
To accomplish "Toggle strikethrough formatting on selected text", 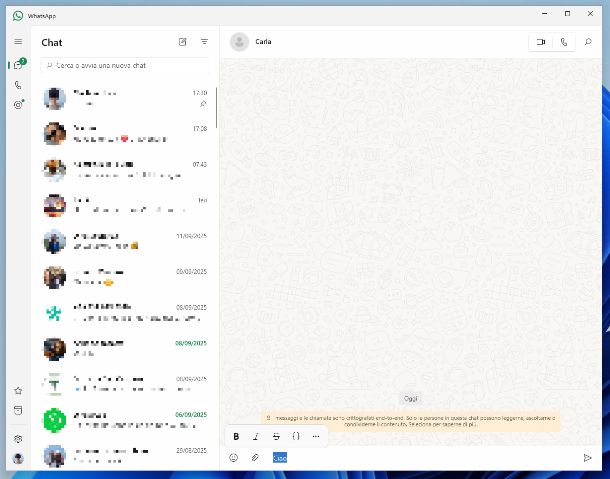I will (276, 436).
